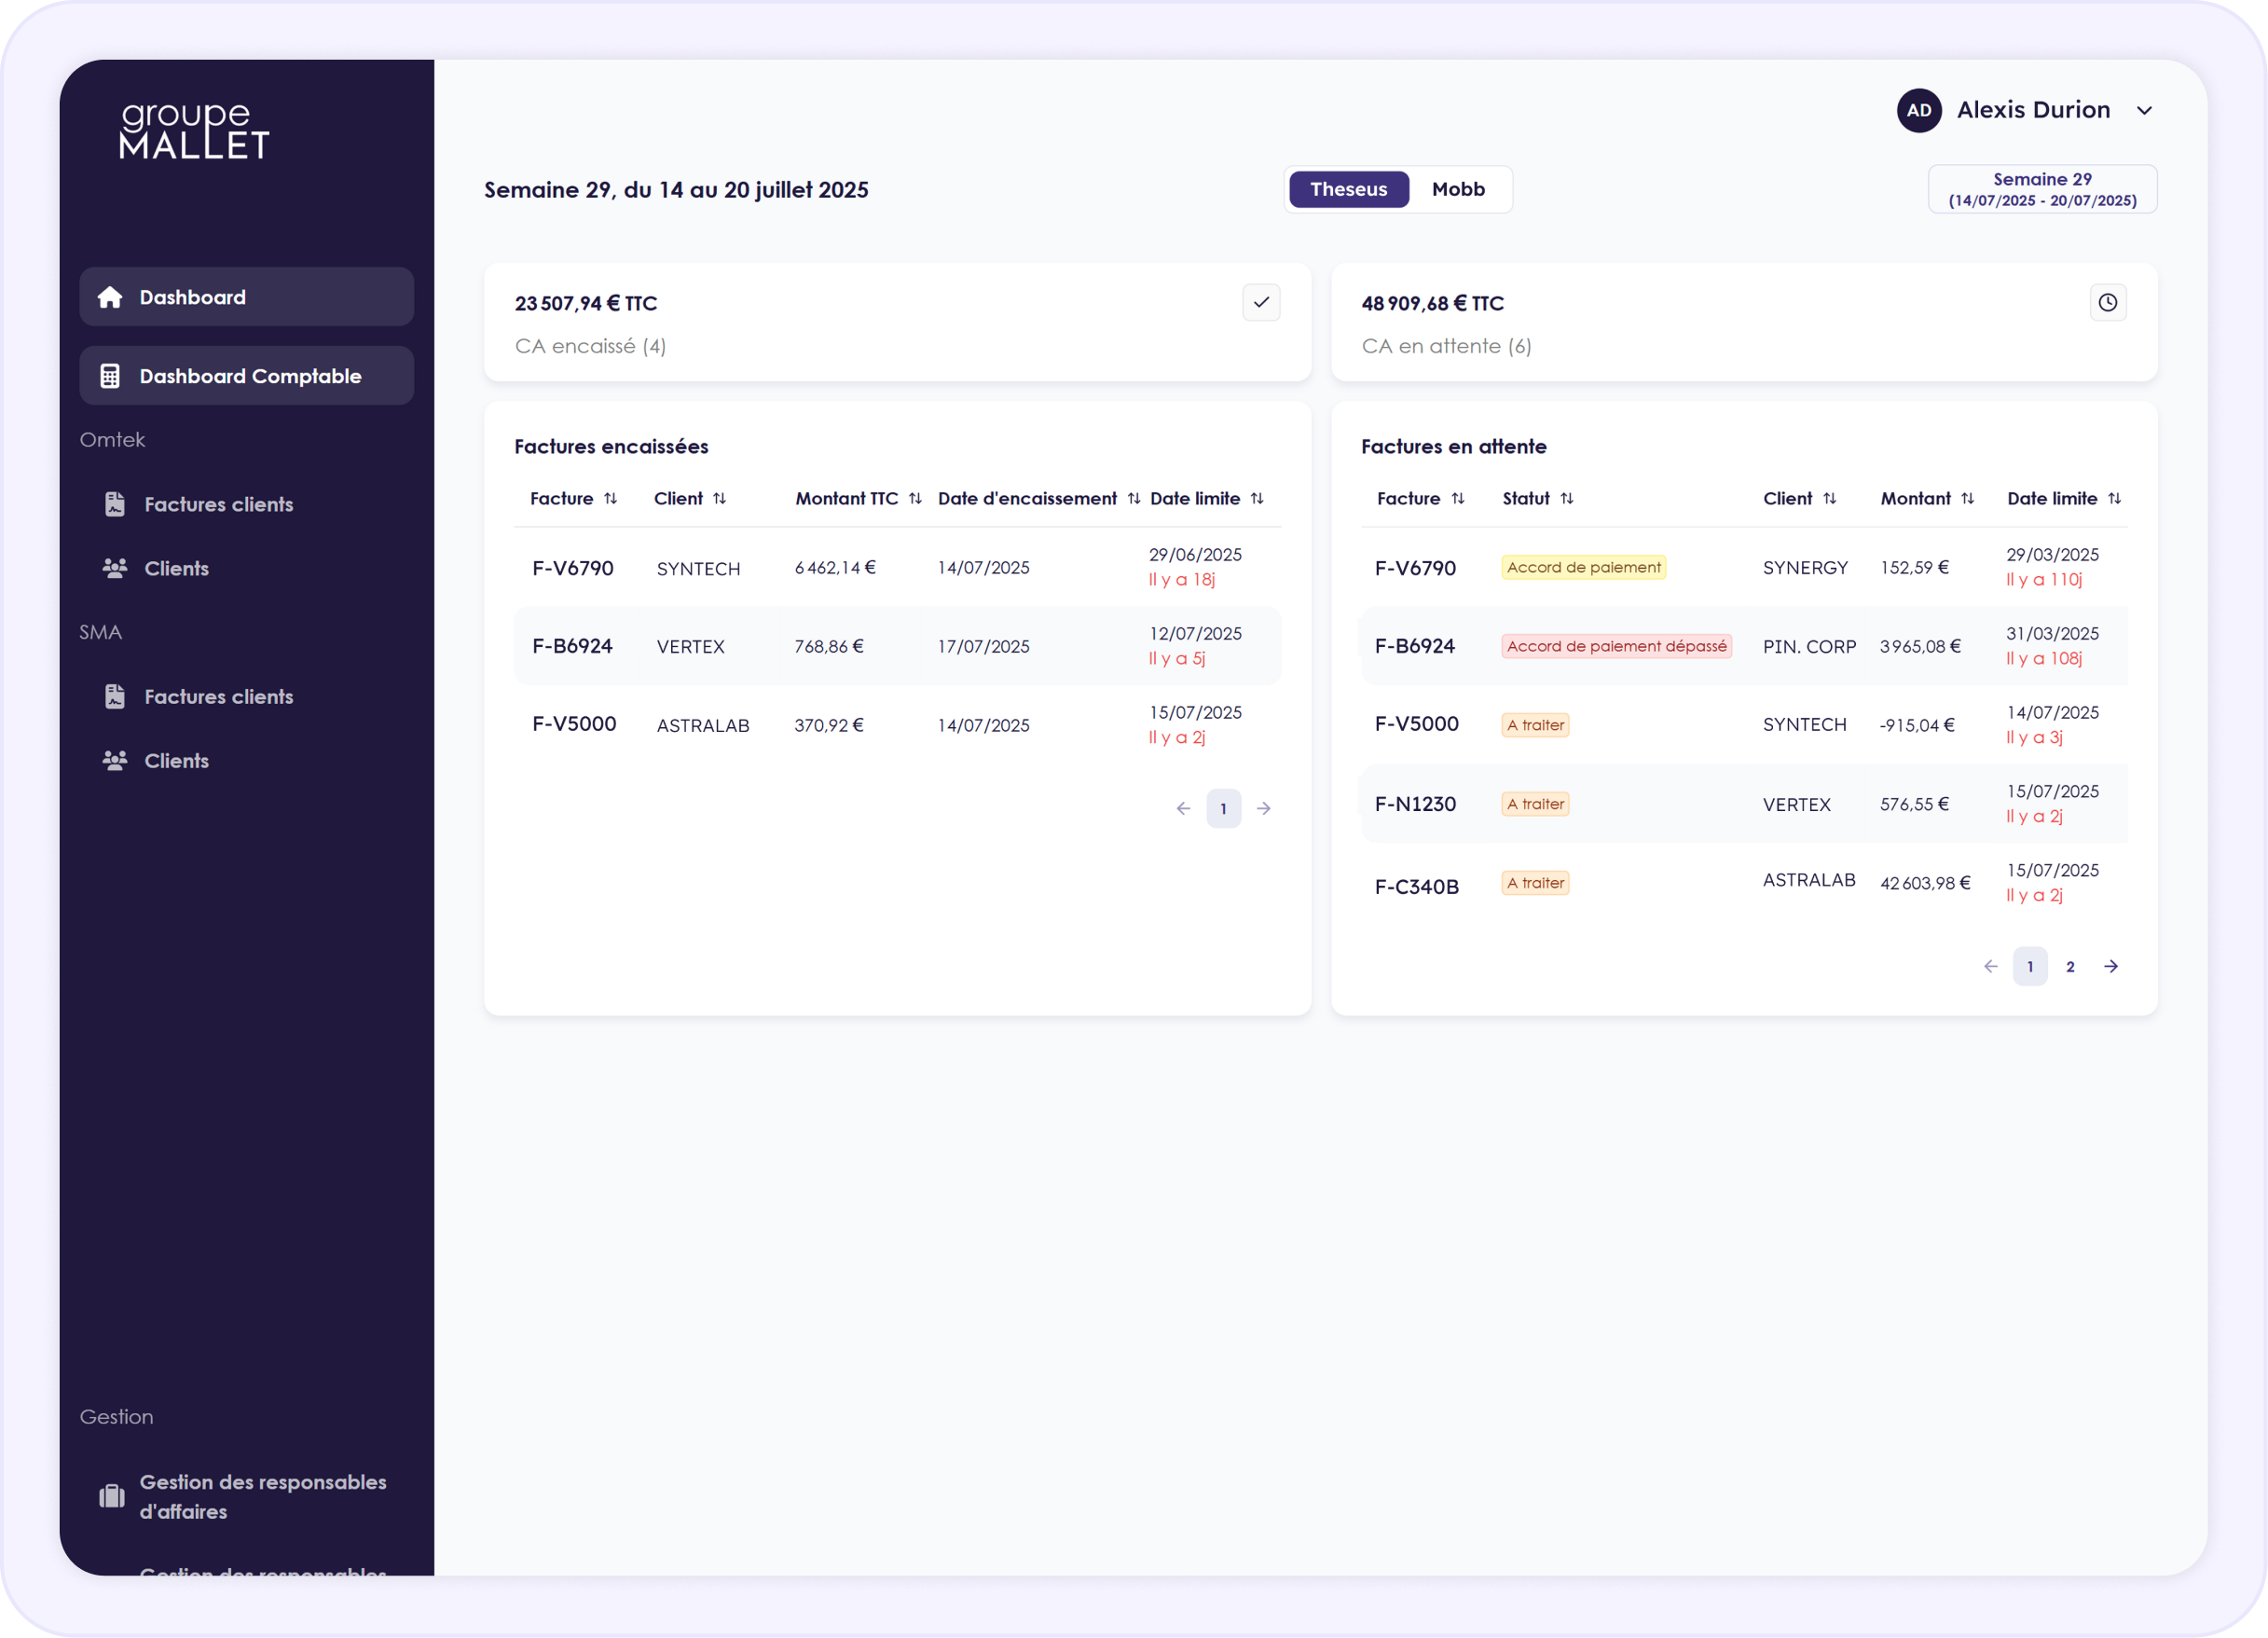Open Clients under Omtek section
Image resolution: width=2268 pixels, height=1638 pixels.
click(x=176, y=568)
